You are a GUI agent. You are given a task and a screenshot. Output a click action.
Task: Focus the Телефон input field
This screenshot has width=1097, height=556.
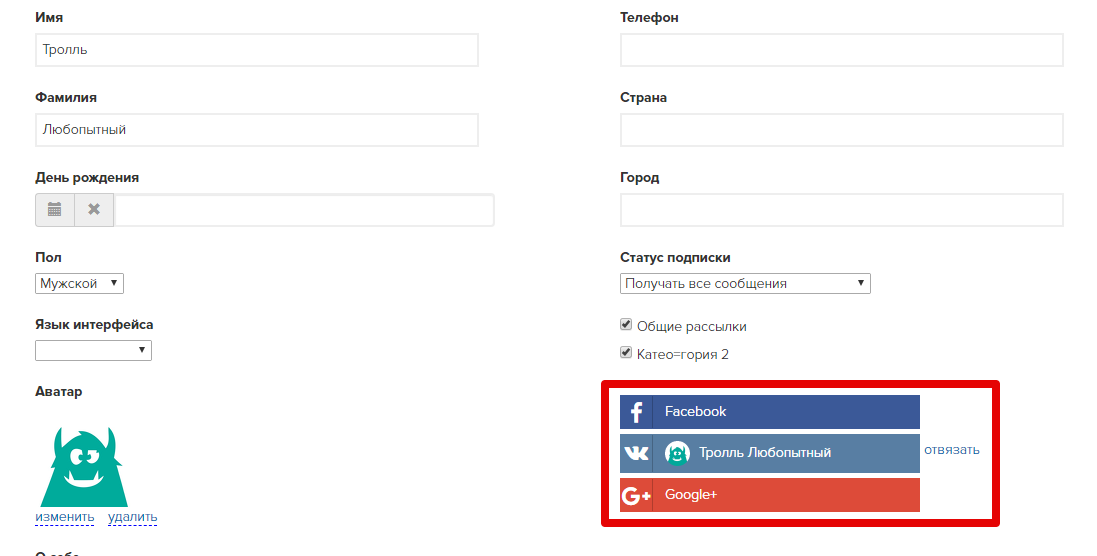pos(842,50)
